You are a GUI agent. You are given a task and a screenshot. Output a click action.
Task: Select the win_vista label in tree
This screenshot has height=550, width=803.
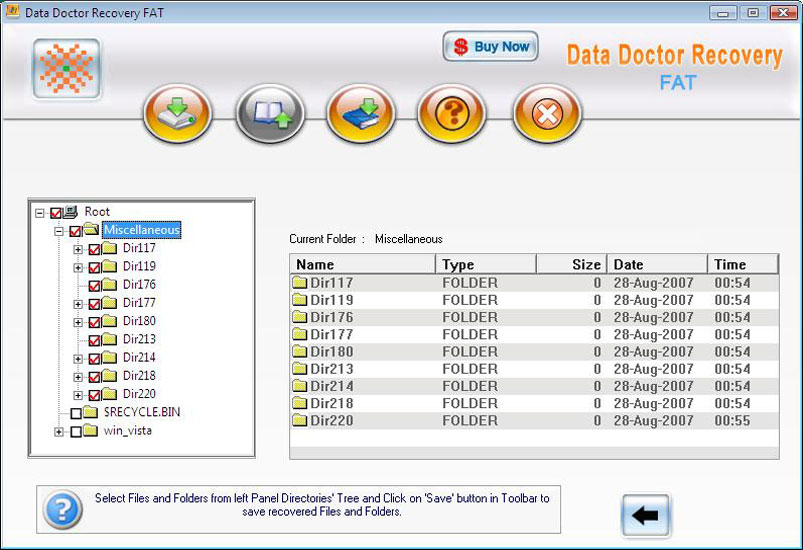(x=128, y=430)
